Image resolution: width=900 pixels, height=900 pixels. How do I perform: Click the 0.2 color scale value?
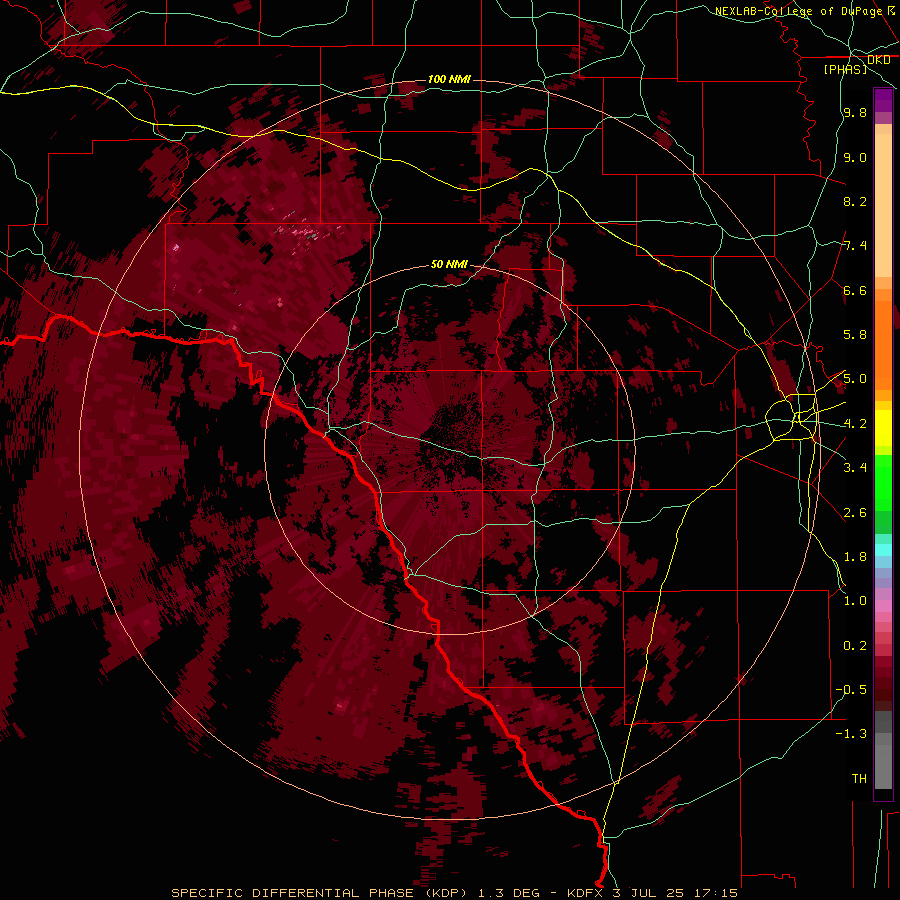[855, 646]
